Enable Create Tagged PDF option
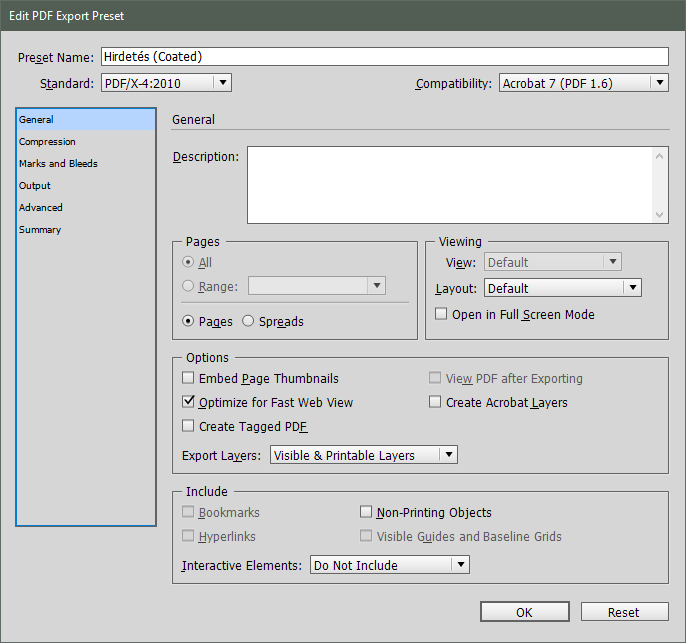 coord(189,427)
